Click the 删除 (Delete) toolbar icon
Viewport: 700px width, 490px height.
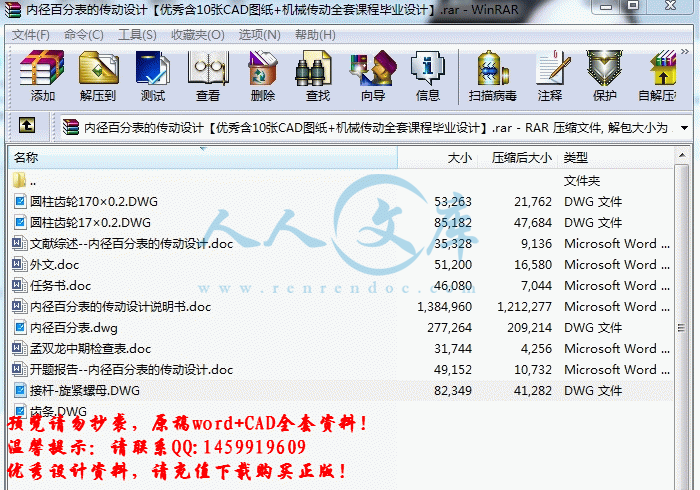[262, 68]
